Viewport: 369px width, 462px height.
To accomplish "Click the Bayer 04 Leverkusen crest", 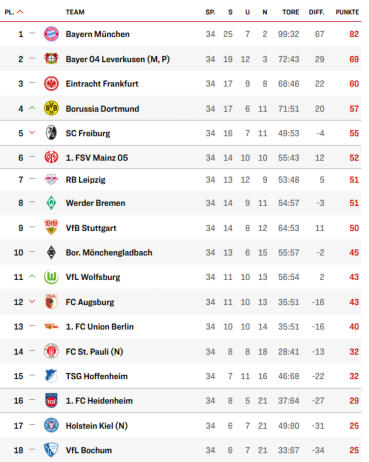I will [51, 59].
